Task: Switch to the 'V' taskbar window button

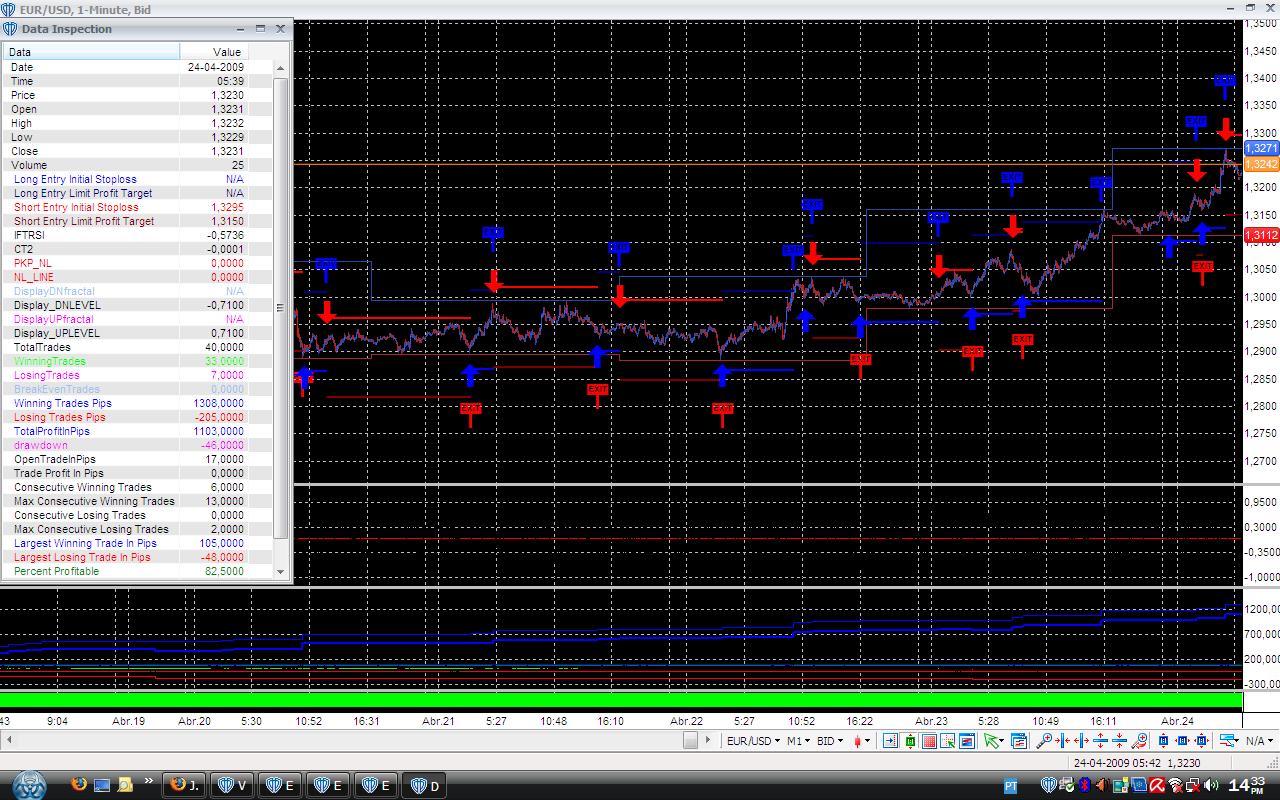Action: pyautogui.click(x=231, y=785)
